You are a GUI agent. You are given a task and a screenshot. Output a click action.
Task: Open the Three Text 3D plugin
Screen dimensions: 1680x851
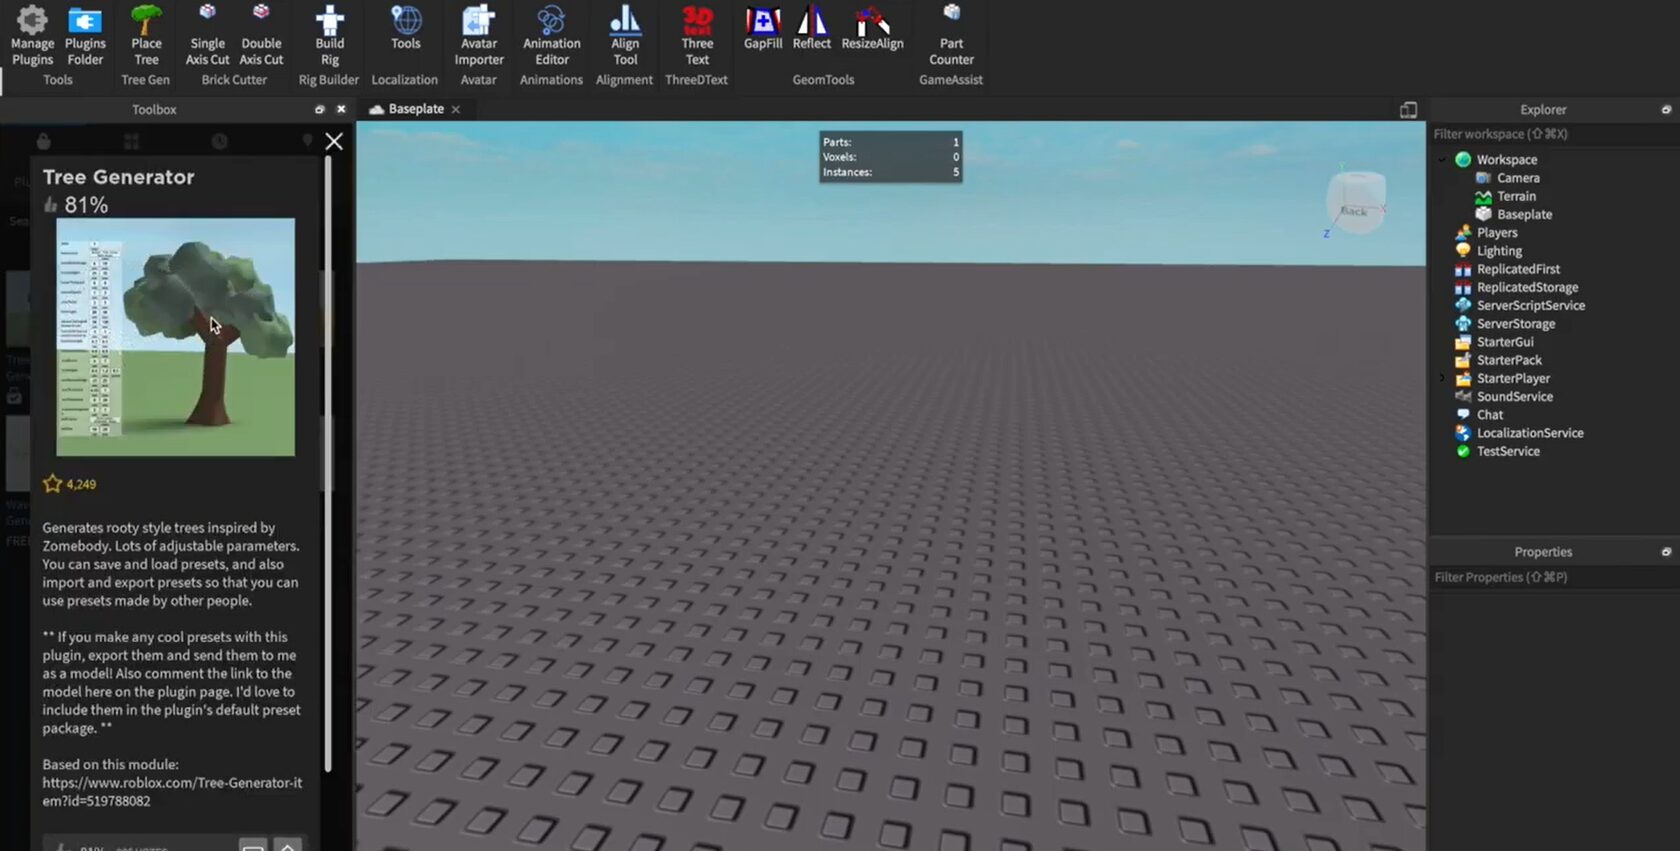pos(697,36)
